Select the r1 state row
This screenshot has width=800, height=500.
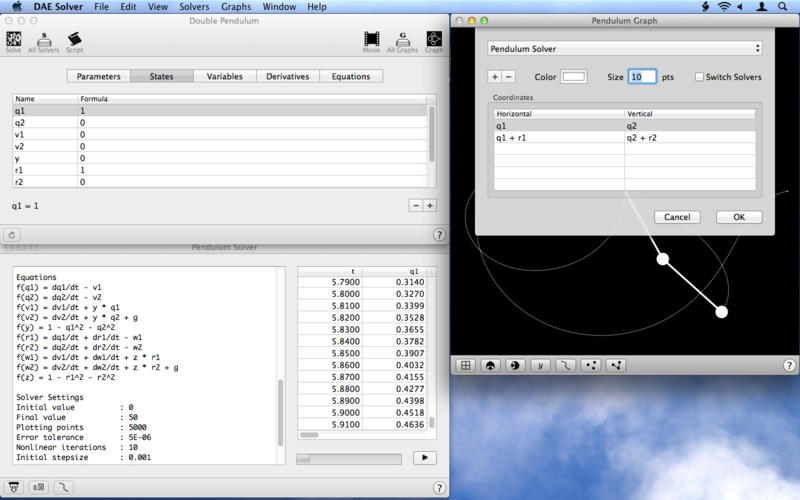[x=219, y=170]
